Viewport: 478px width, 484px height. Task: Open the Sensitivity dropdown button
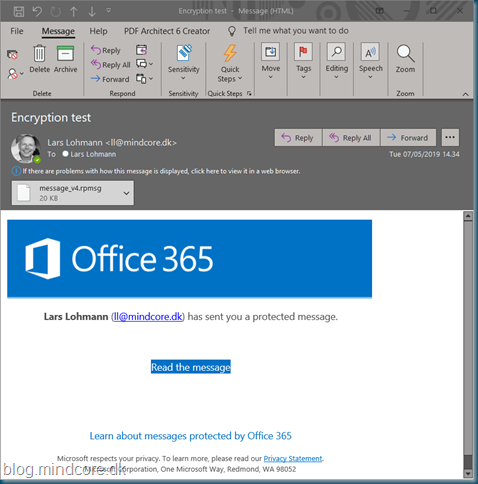184,63
